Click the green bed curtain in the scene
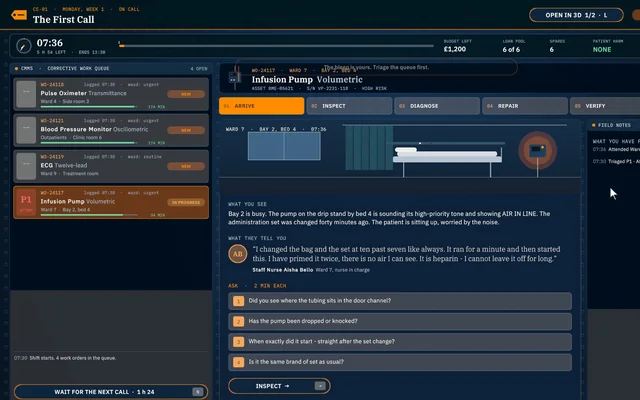Screen dimensions: 640x400 pos(369,147)
